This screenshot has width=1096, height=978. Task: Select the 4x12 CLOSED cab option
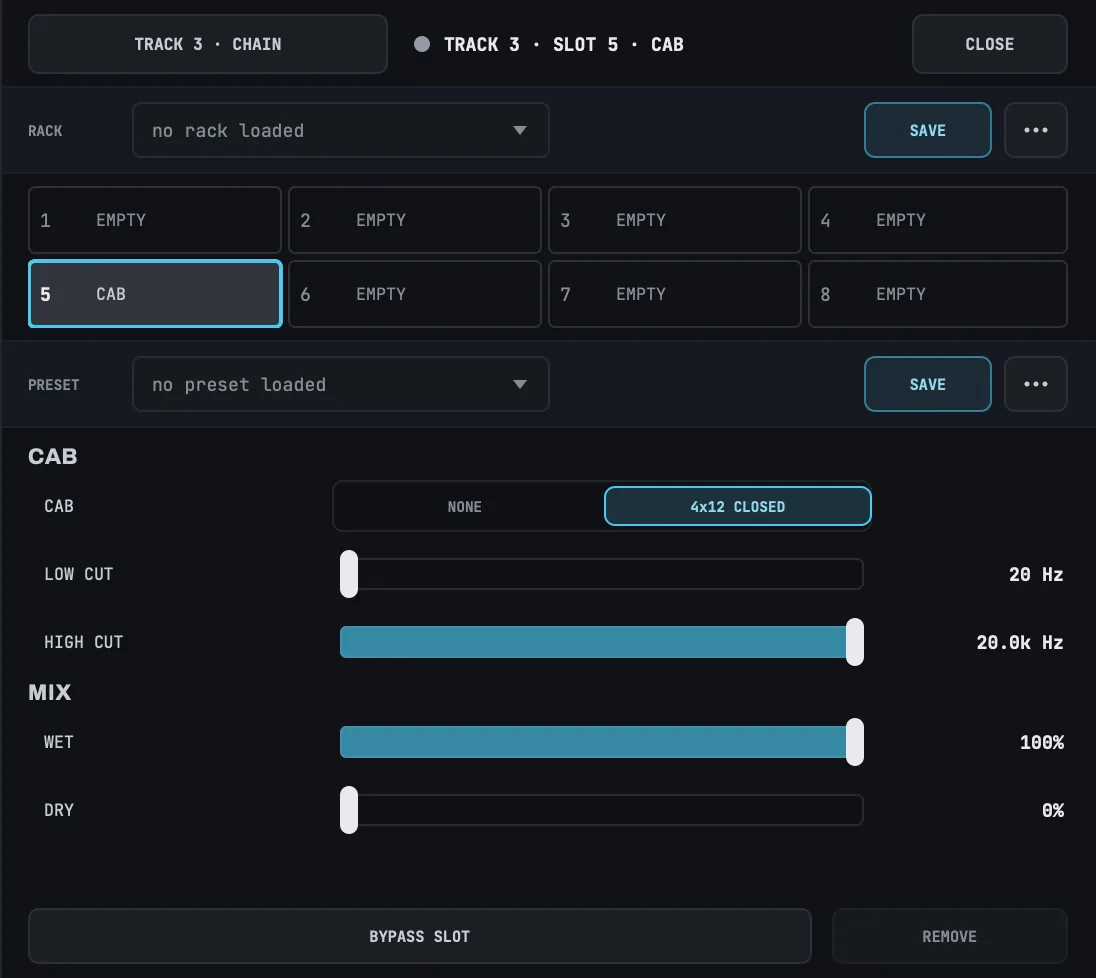click(x=737, y=506)
